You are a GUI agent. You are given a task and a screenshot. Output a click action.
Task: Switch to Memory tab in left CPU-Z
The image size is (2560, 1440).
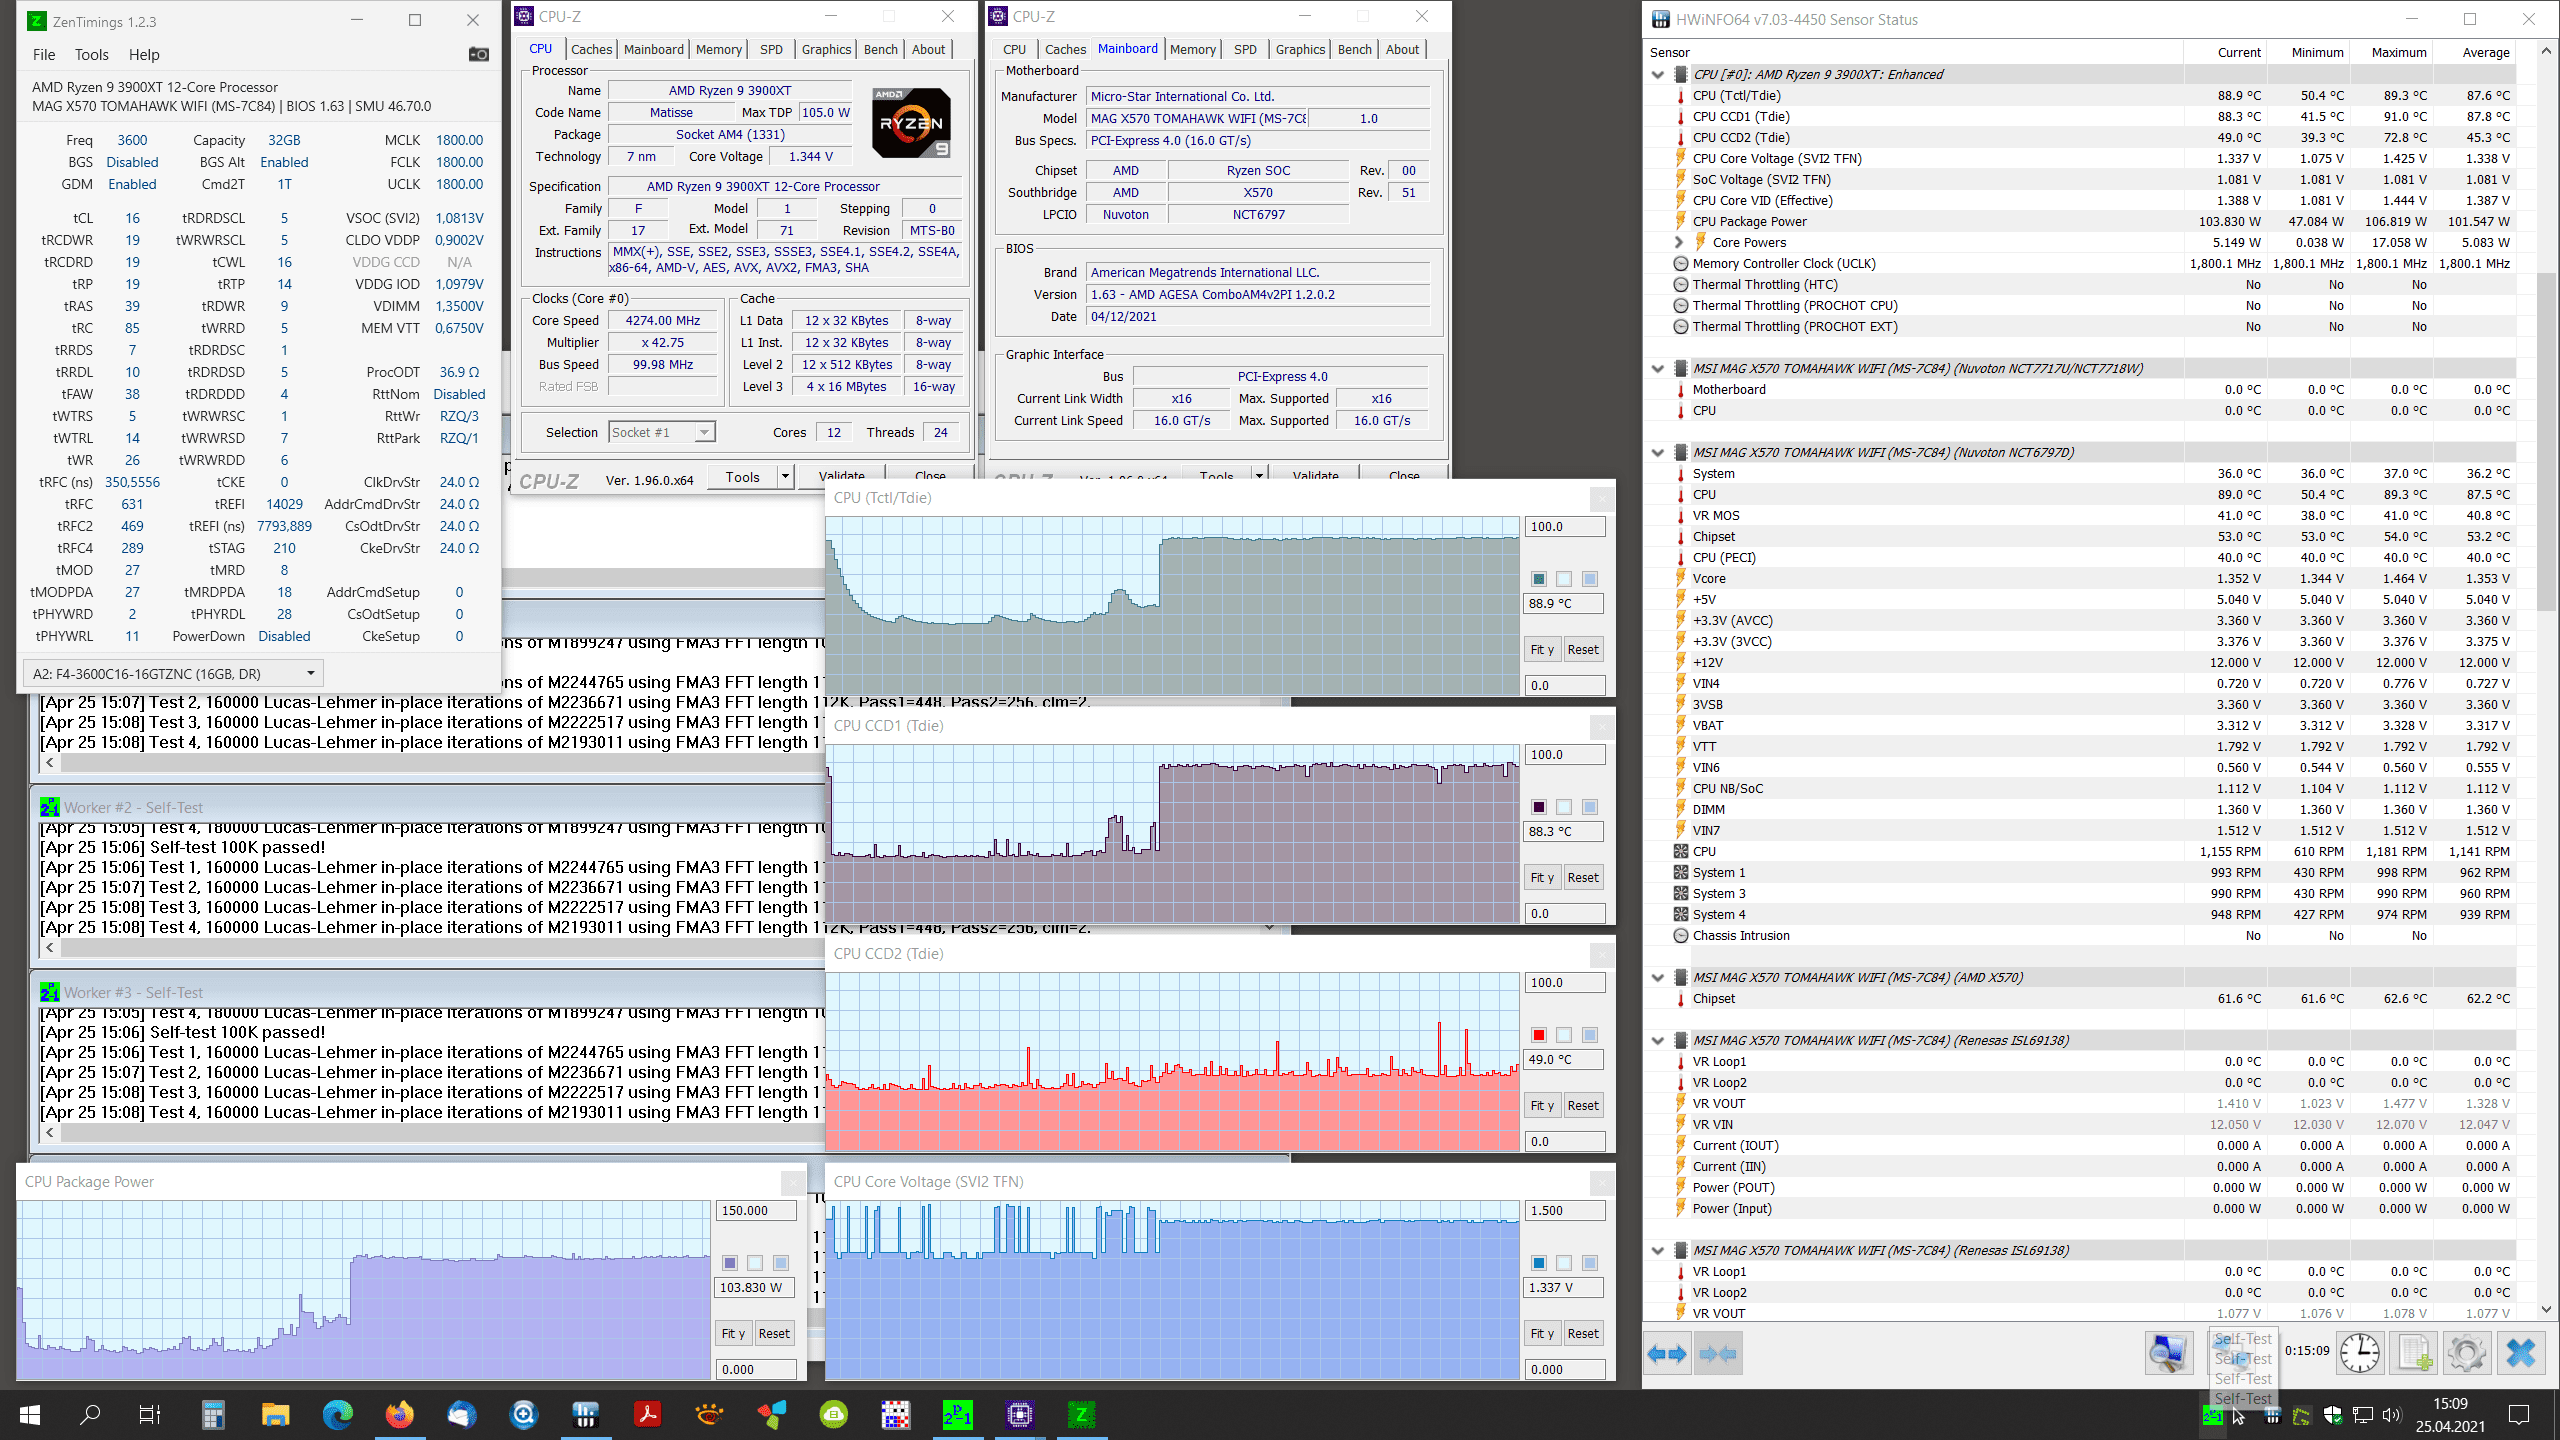click(719, 49)
